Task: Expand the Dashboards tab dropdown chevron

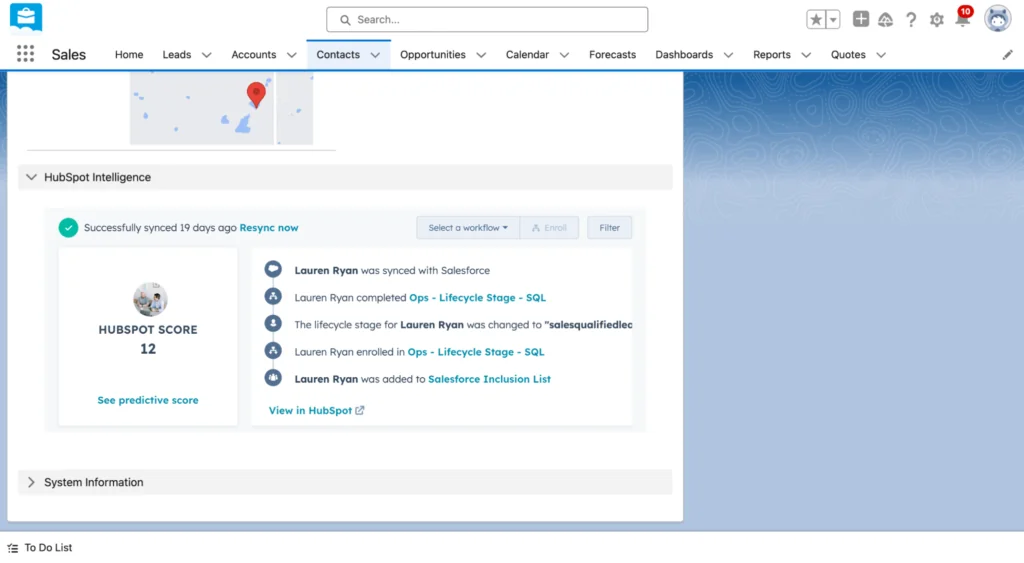Action: point(728,56)
